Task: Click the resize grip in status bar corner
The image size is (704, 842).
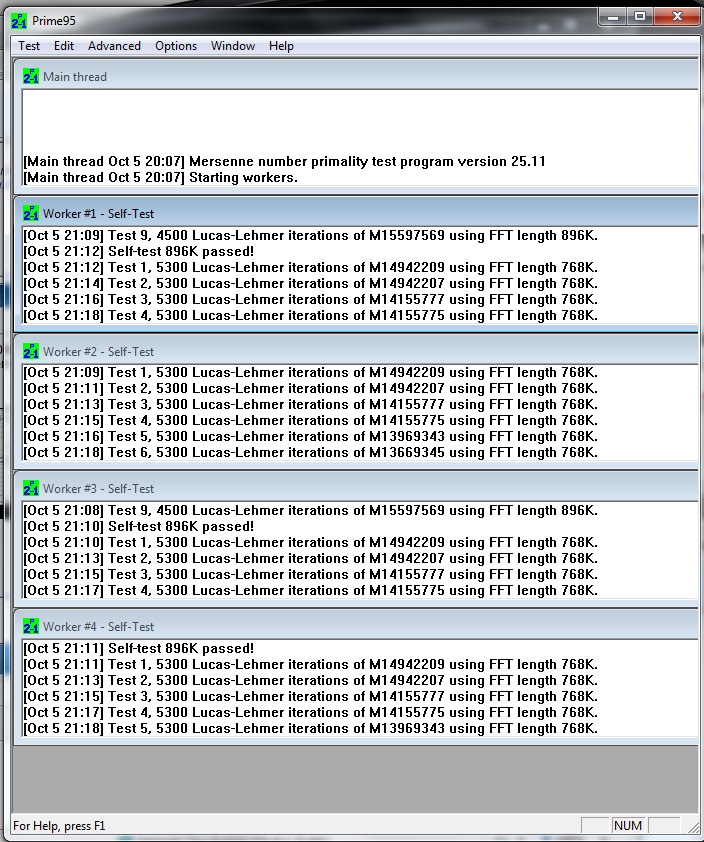Action: (692, 827)
